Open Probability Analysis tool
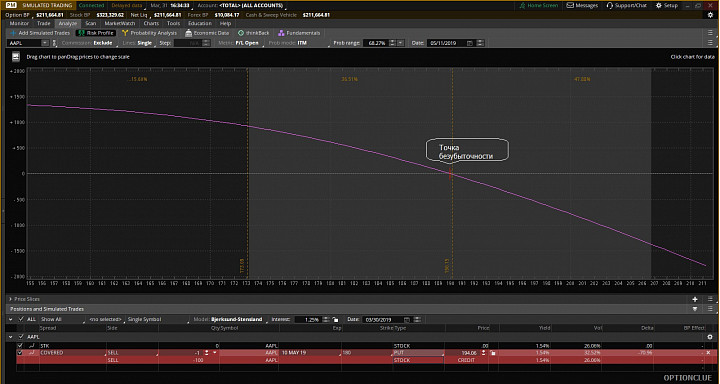Viewport: 720px width, 384px height. click(x=149, y=33)
